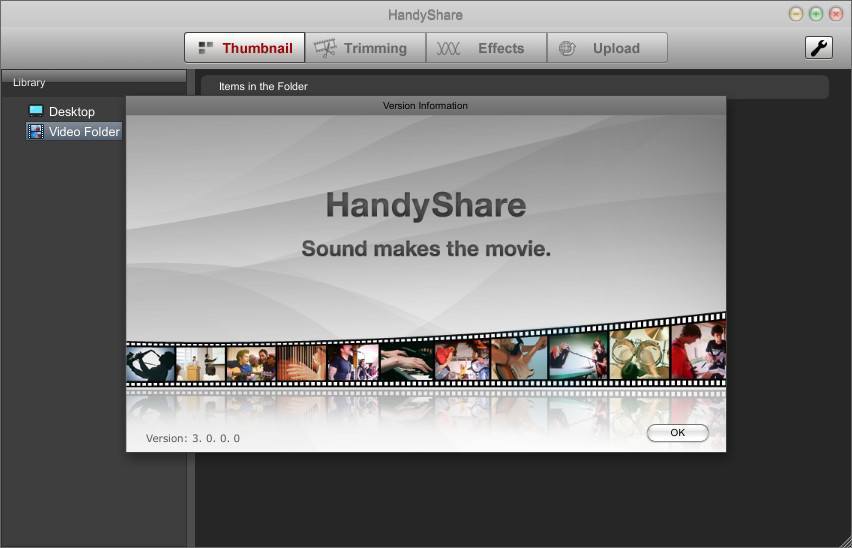Dismiss version dialog with OK
This screenshot has height=548, width=852.
point(678,433)
